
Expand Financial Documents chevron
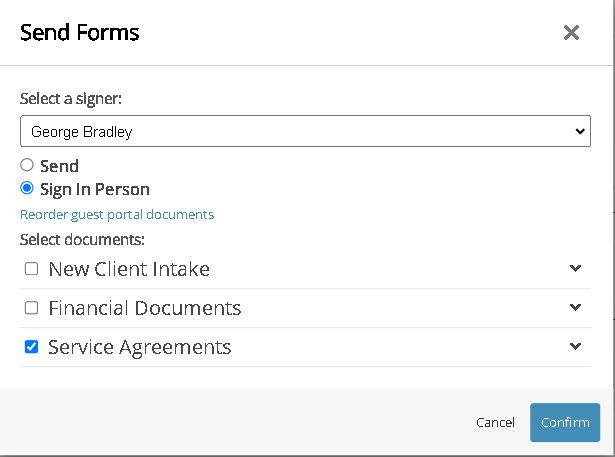(575, 307)
